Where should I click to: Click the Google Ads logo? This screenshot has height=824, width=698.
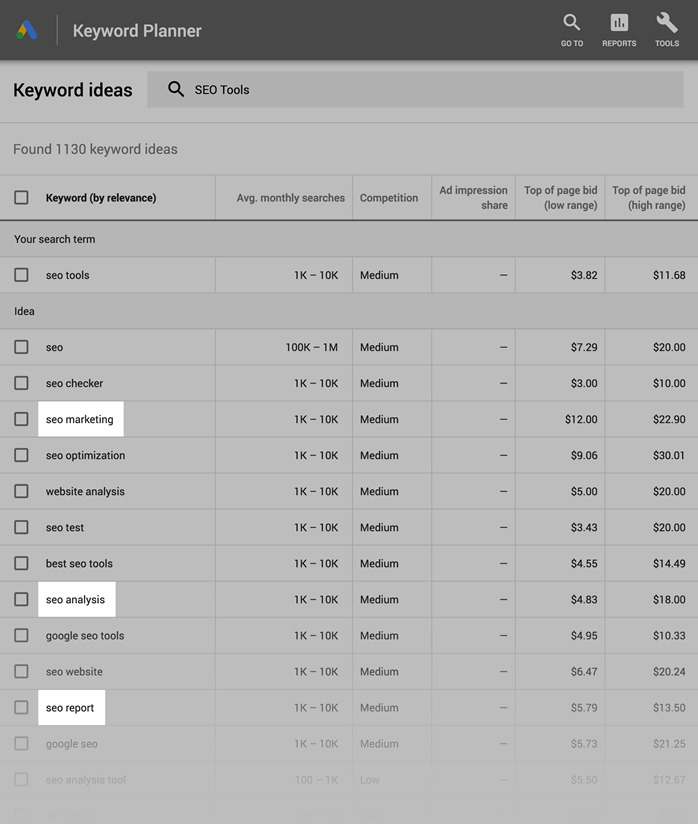click(x=26, y=30)
